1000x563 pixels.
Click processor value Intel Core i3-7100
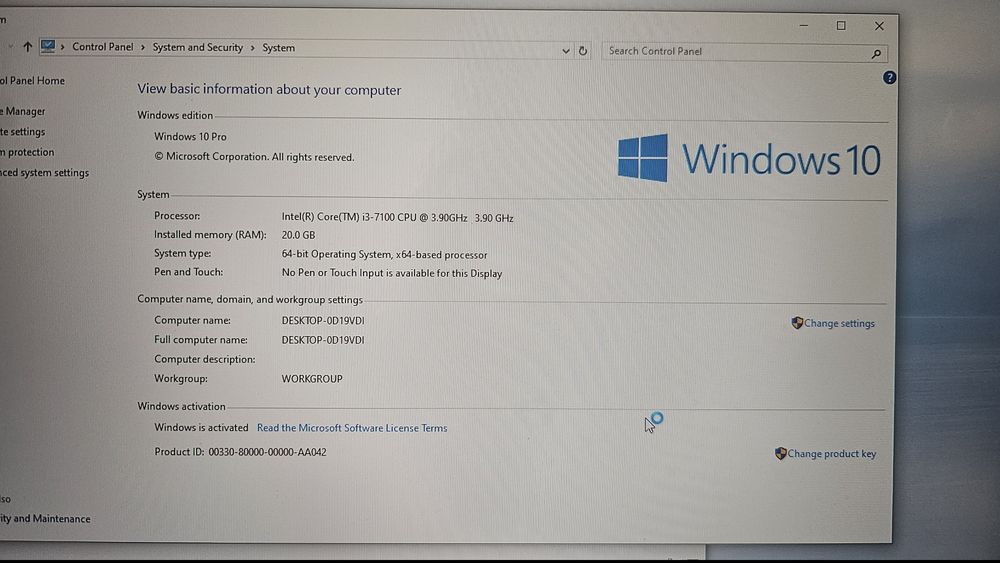pos(397,217)
